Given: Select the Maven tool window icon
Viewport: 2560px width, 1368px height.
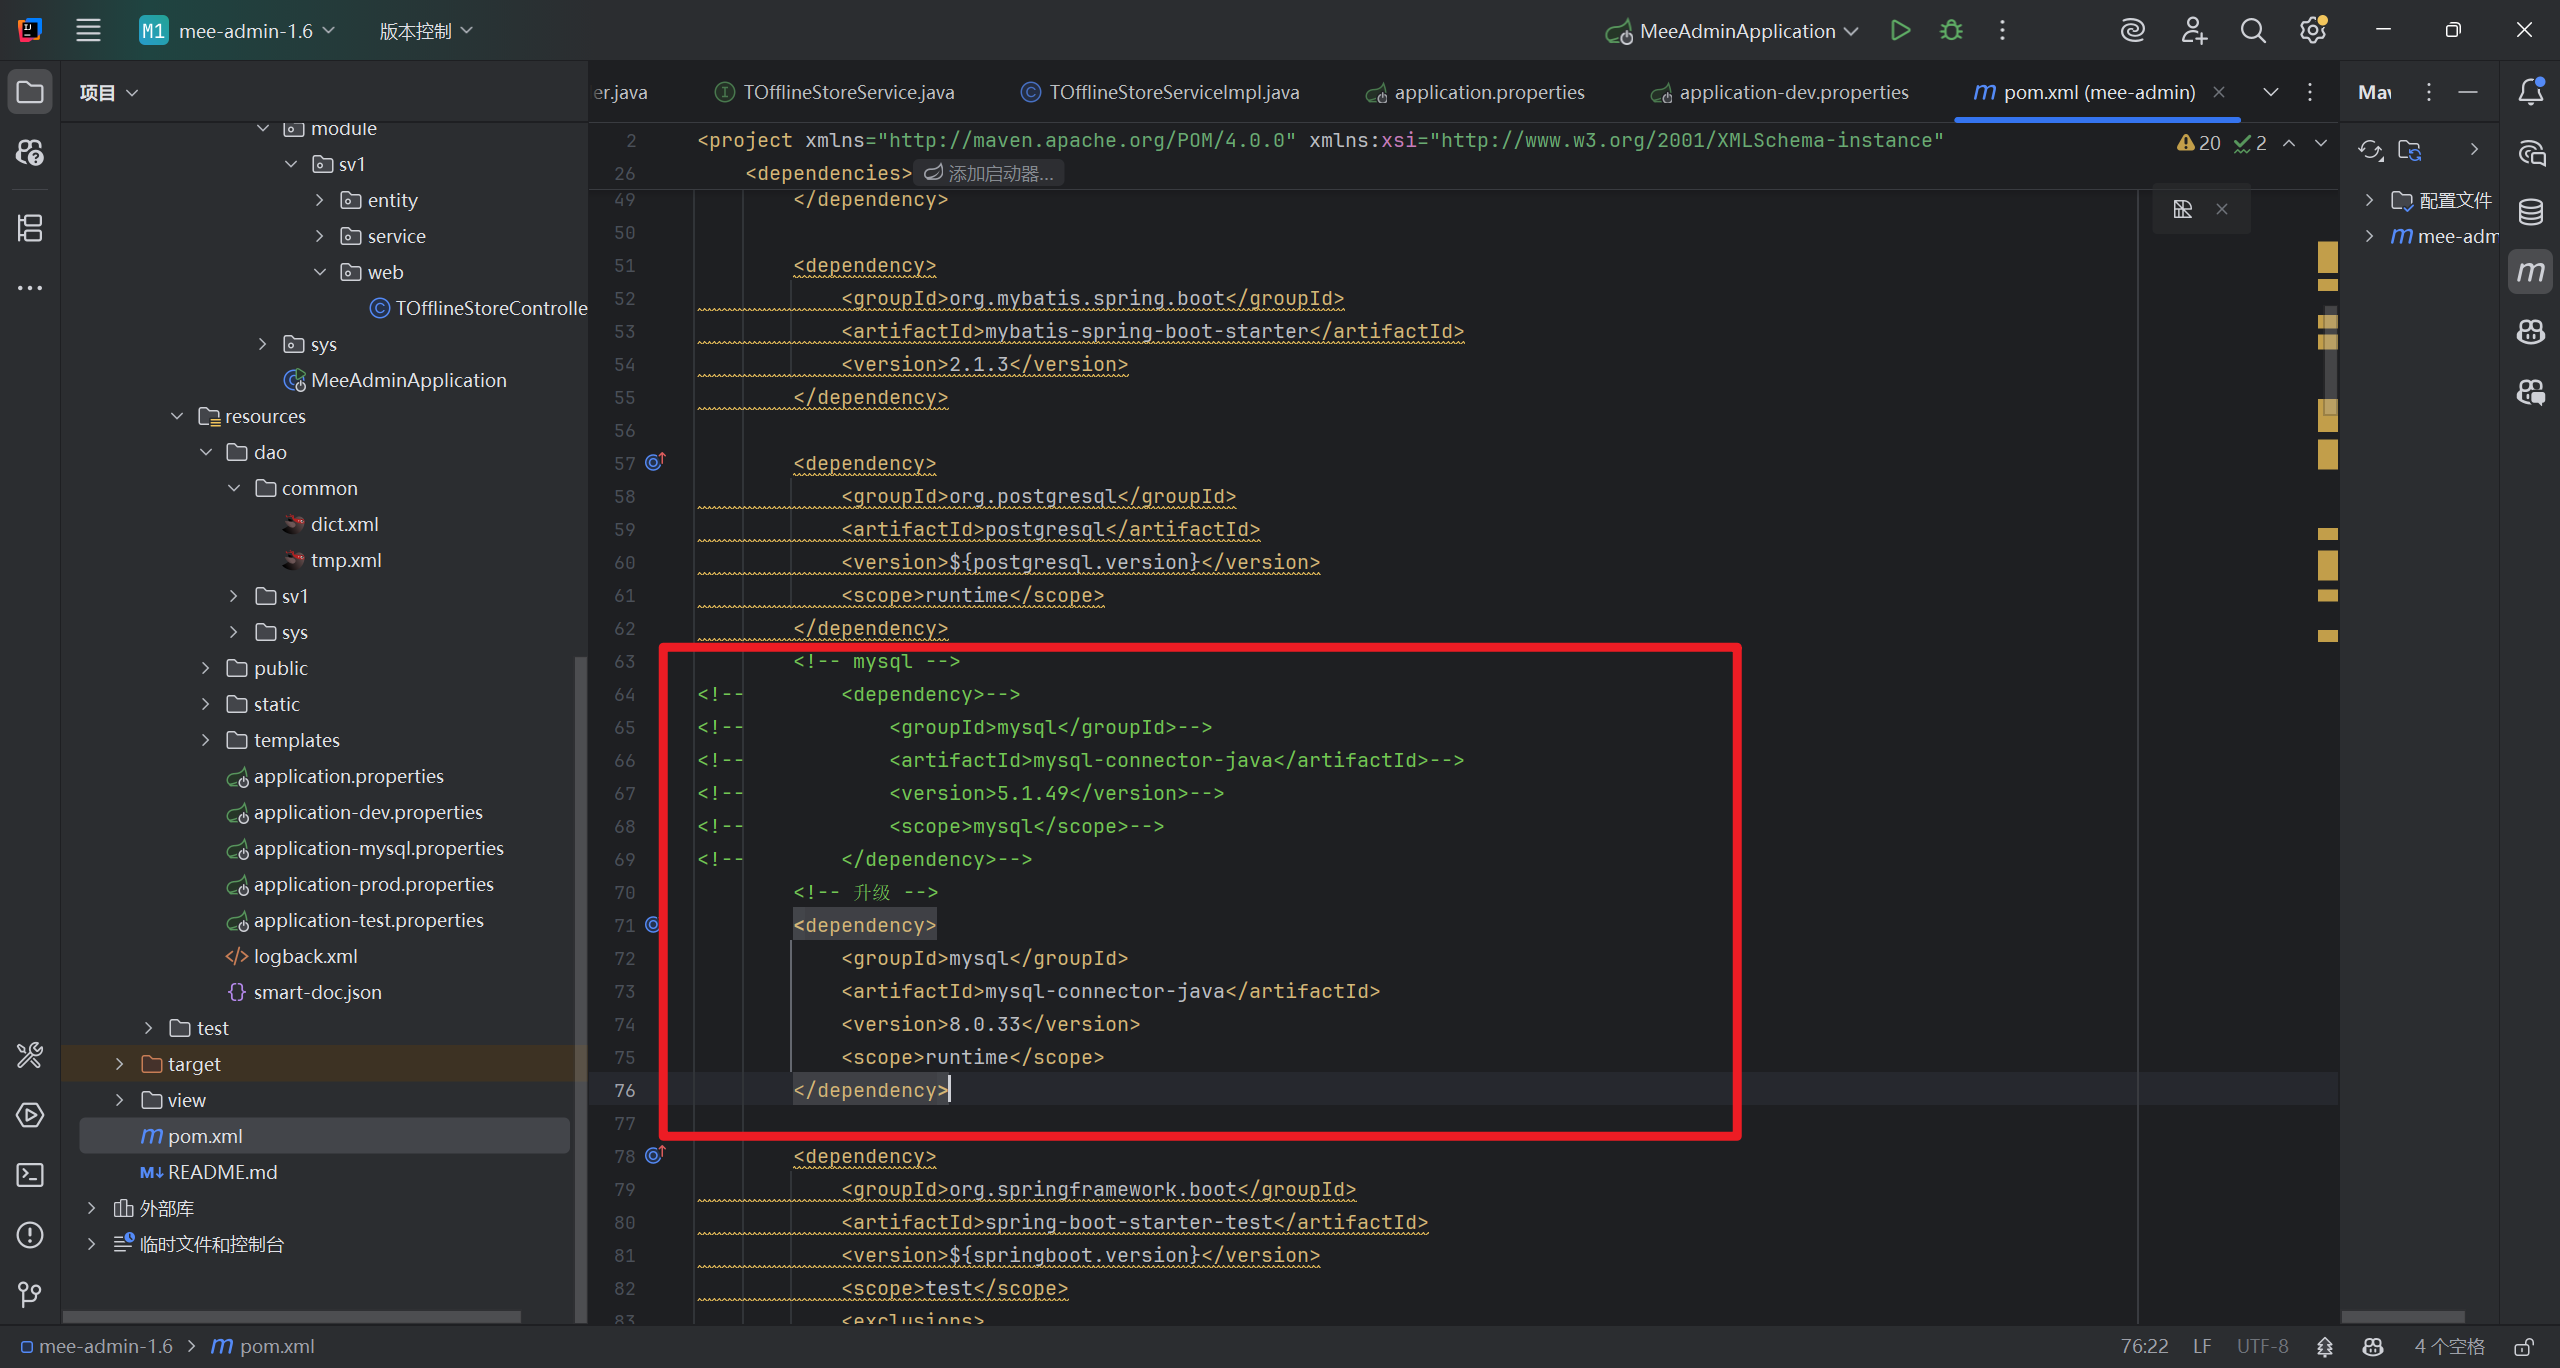Looking at the screenshot, I should tap(2530, 272).
